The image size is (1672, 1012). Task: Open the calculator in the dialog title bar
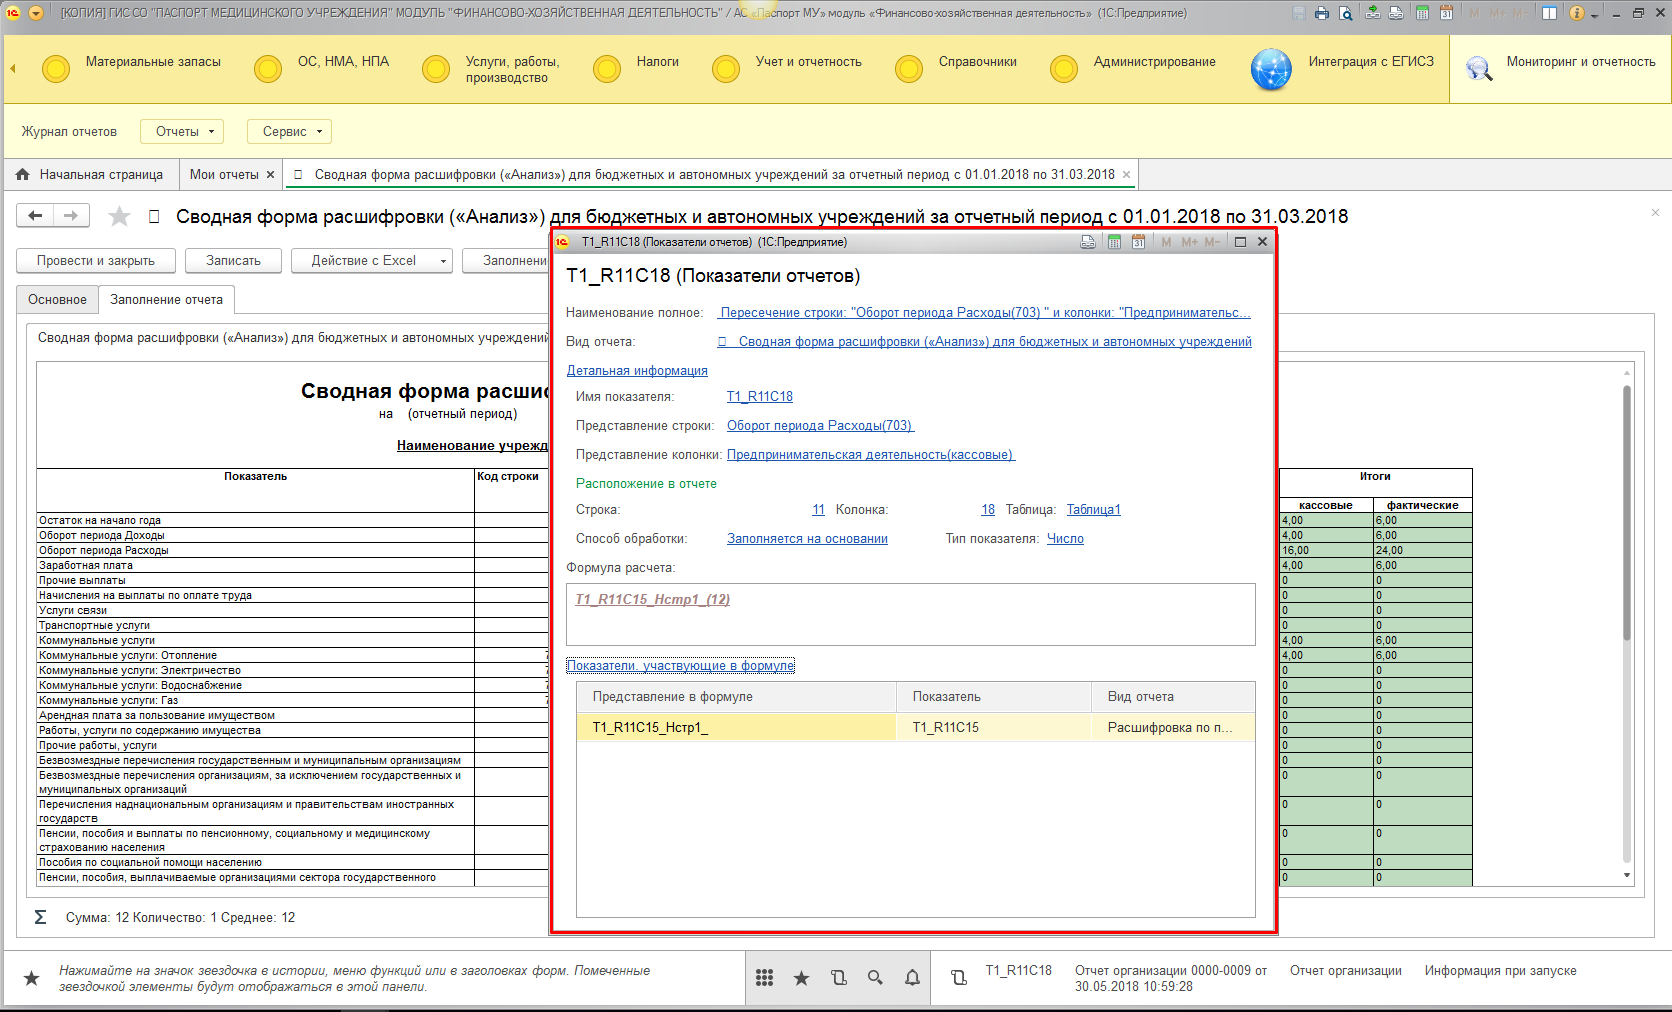1114,242
